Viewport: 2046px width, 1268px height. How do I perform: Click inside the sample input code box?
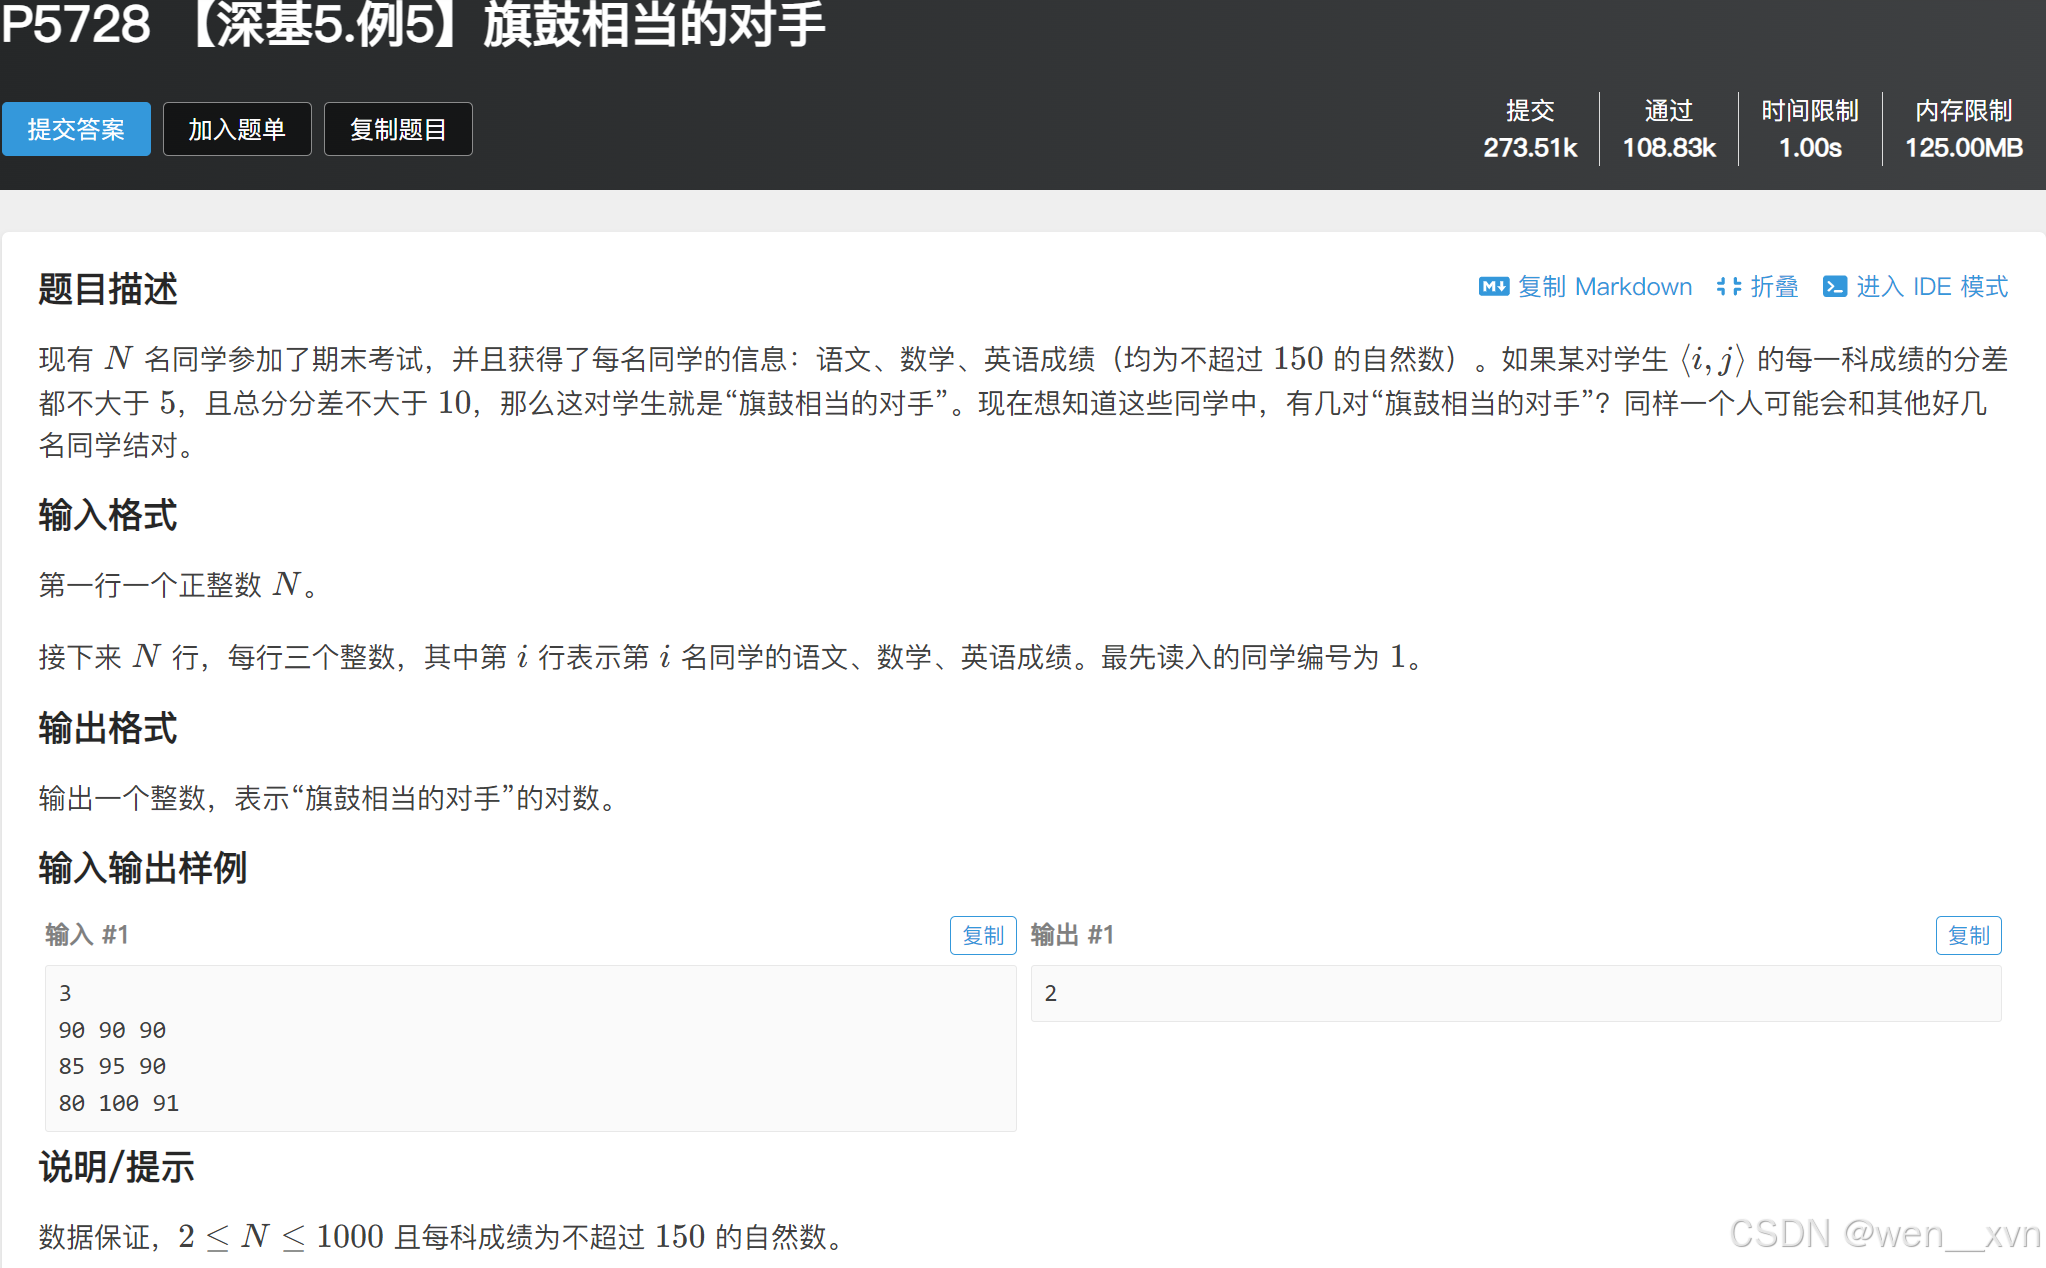coord(530,1047)
